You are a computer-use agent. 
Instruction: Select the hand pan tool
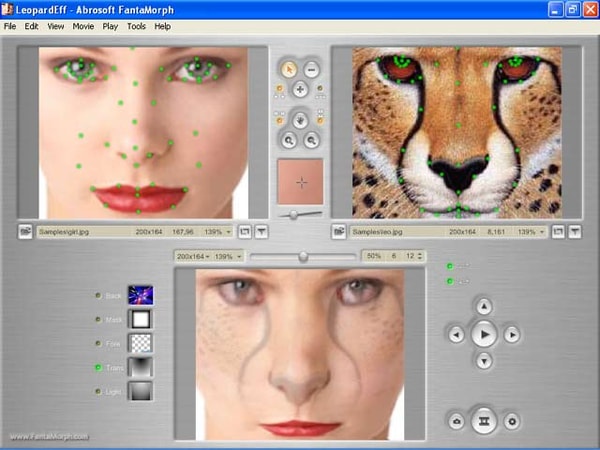(300, 121)
